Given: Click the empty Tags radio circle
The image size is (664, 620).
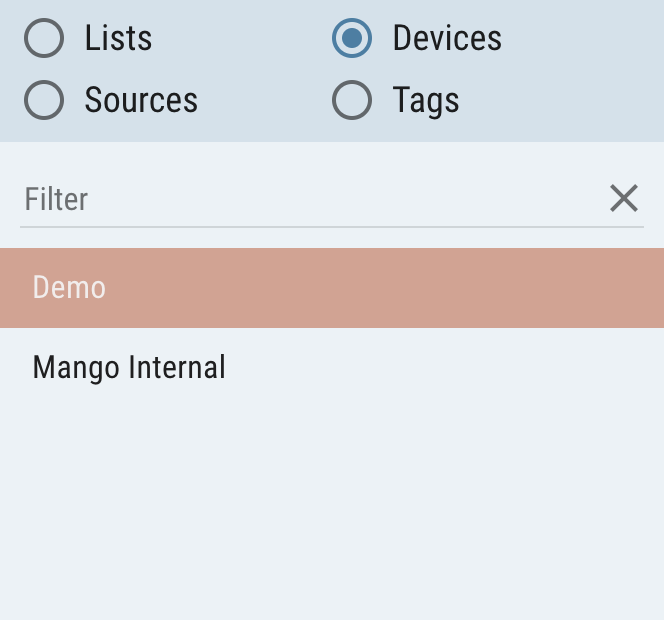Looking at the screenshot, I should 352,100.
